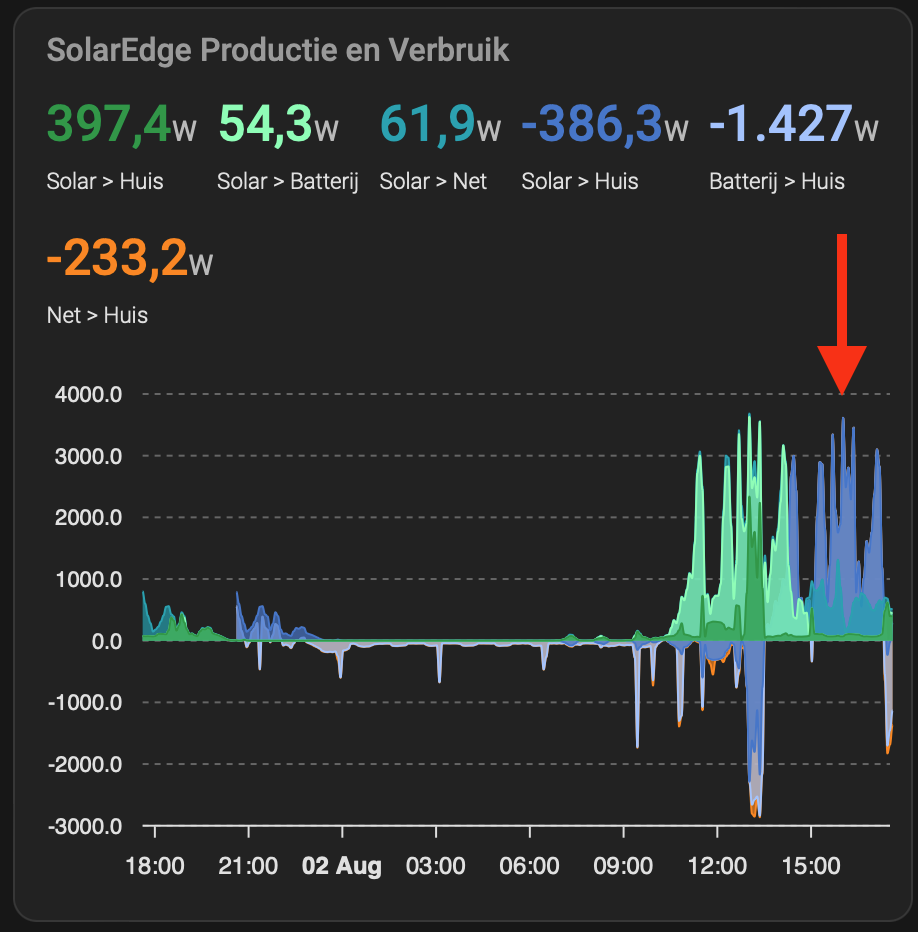The width and height of the screenshot is (918, 932).
Task: Select the 1000.0 y-axis label
Action: (x=88, y=579)
